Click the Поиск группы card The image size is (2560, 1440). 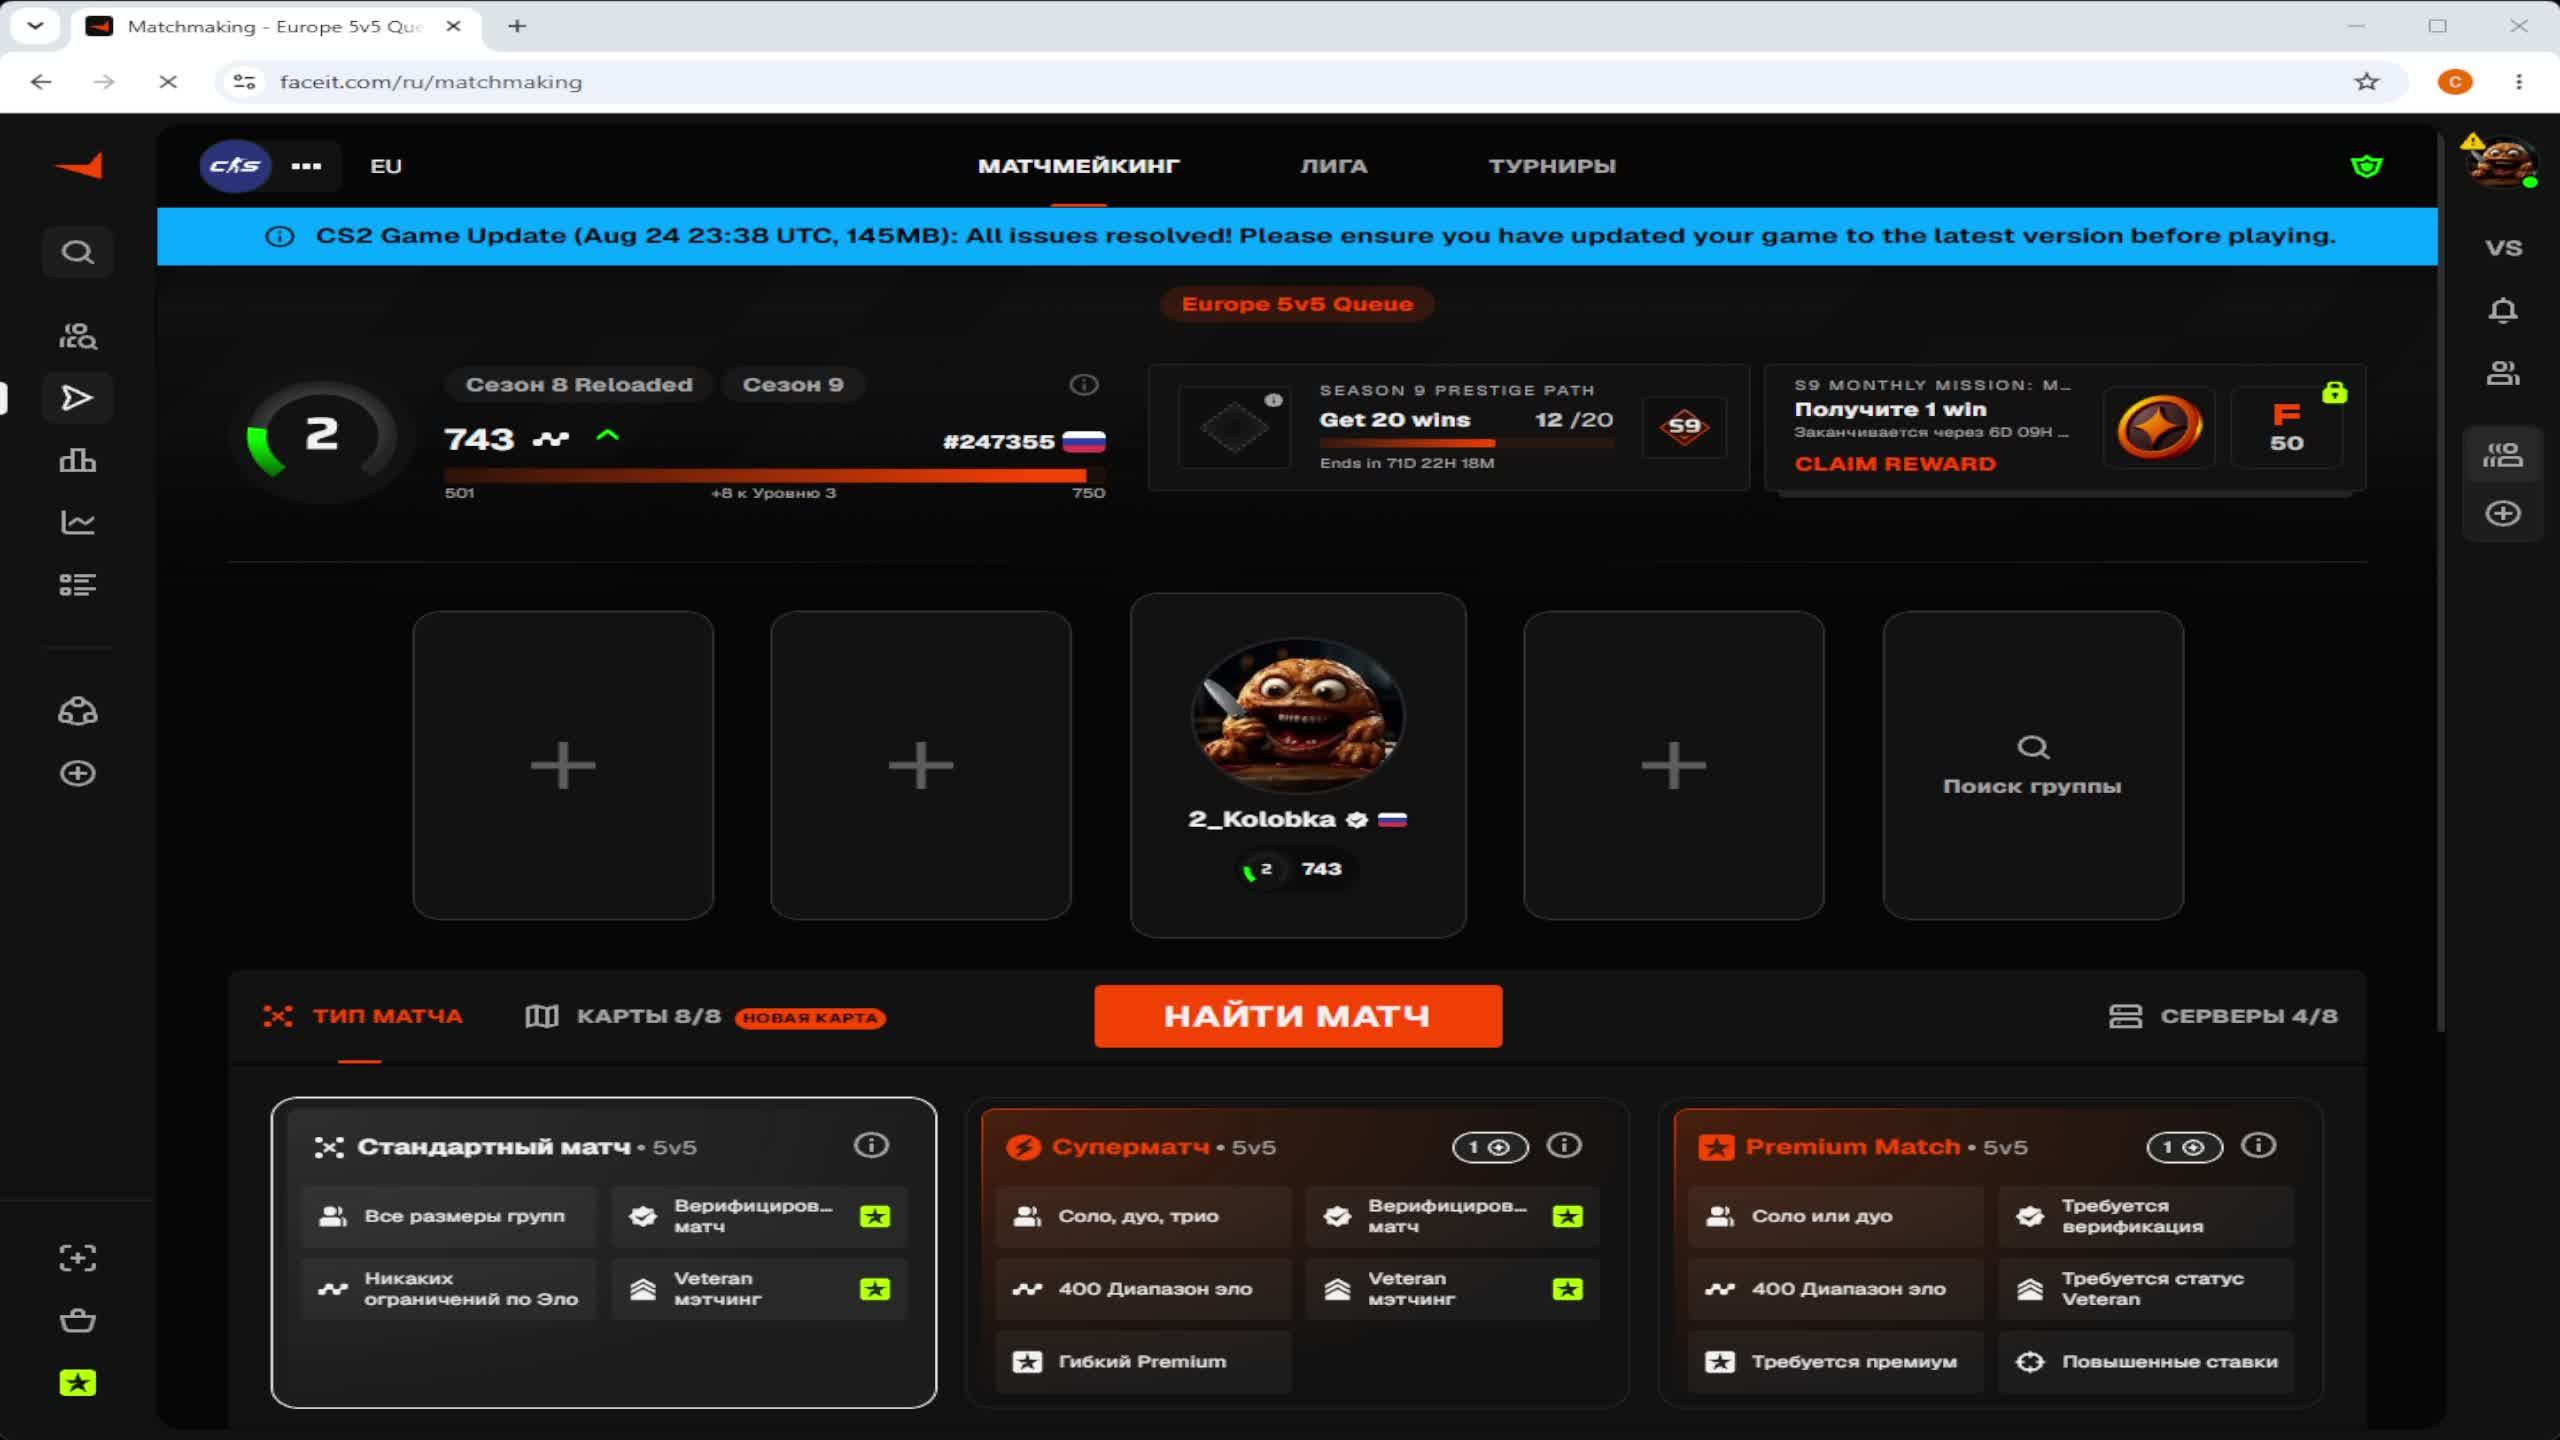(2033, 765)
